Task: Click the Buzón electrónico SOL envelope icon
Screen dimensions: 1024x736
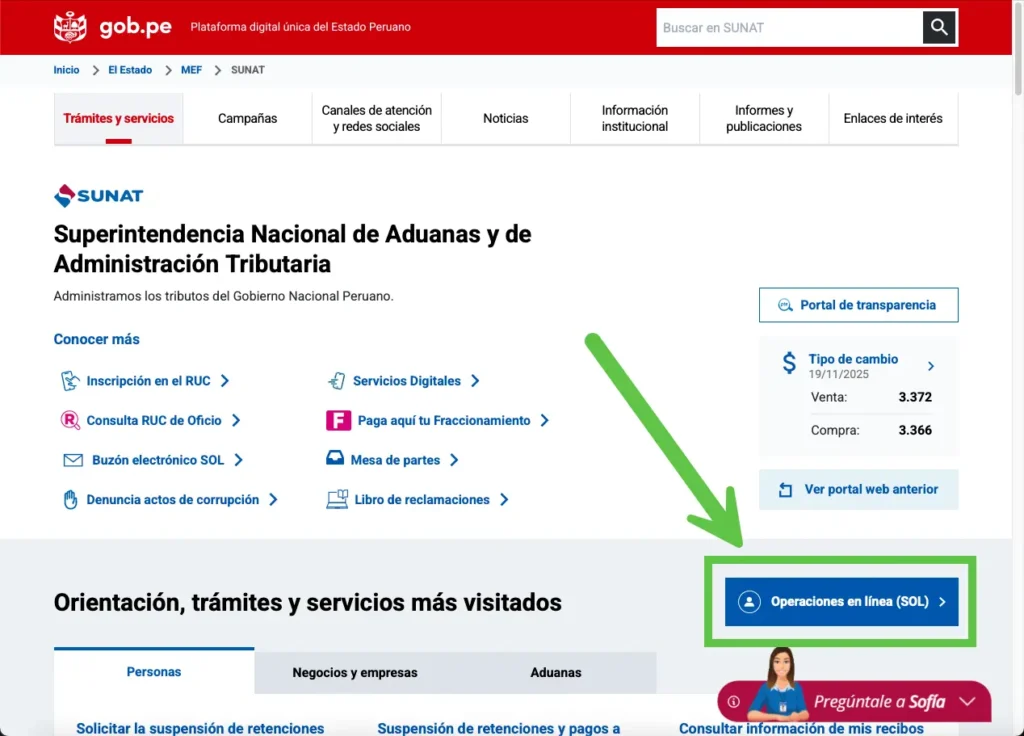Action: pos(72,460)
